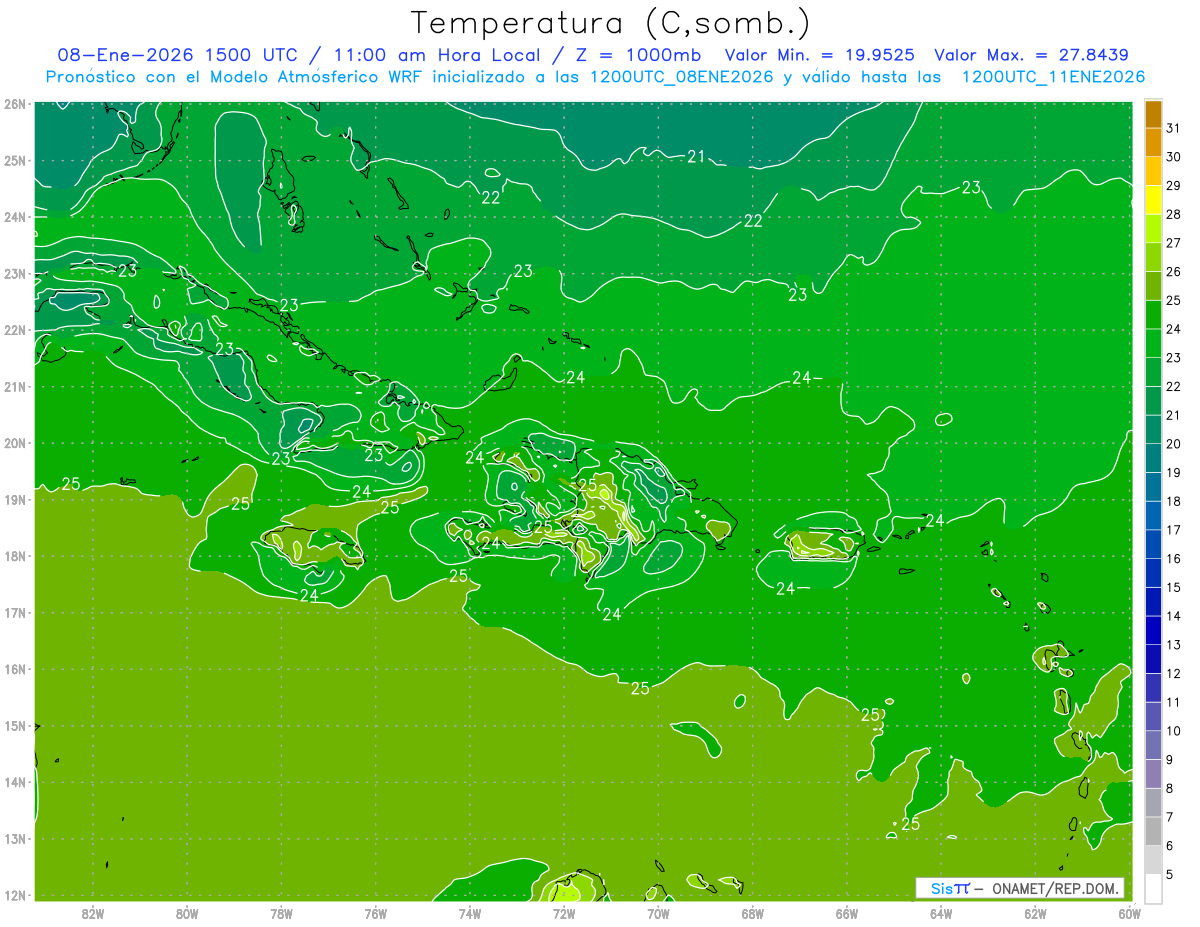The width and height of the screenshot is (1200, 927).
Task: Click the 19N latitude axis label
Action: coord(15,499)
